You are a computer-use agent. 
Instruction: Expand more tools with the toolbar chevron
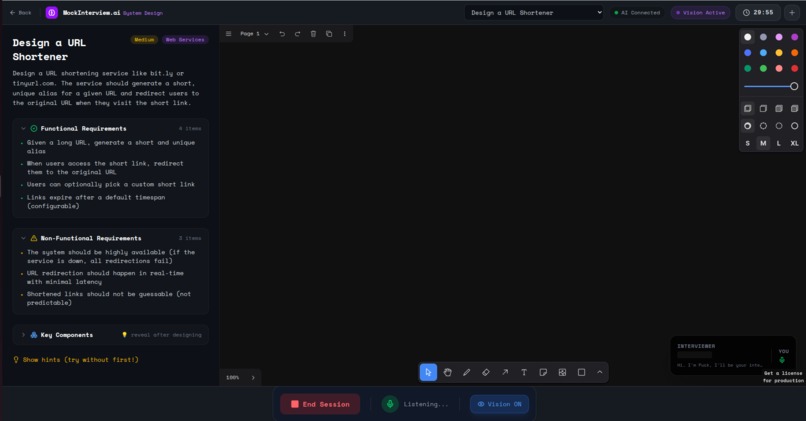coord(600,372)
